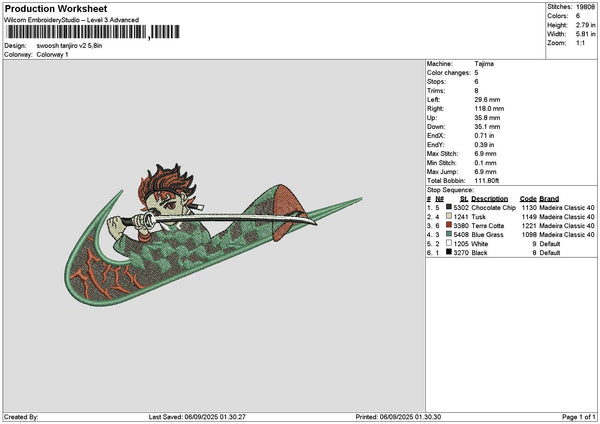Click the 'Color changes:' label

point(449,73)
